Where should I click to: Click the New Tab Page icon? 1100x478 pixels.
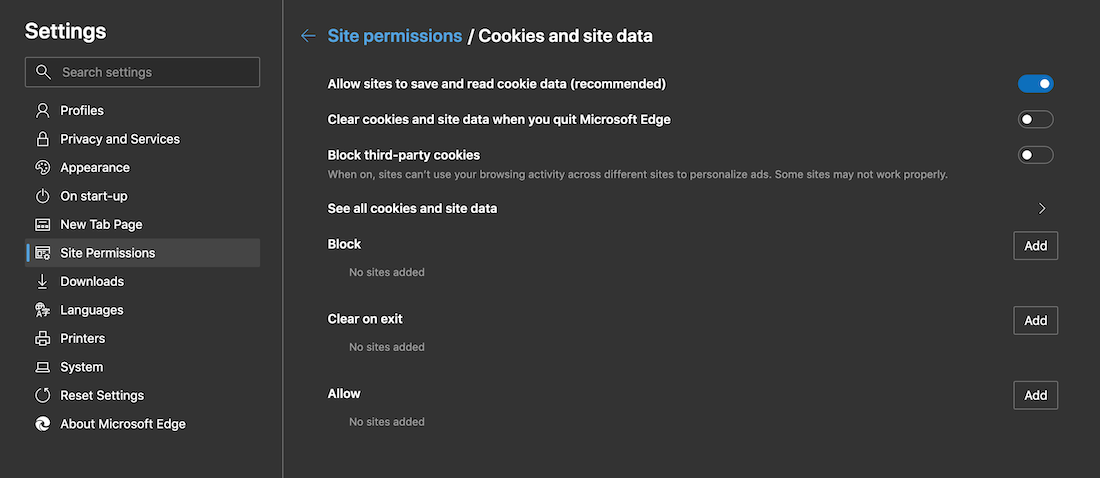click(x=42, y=224)
